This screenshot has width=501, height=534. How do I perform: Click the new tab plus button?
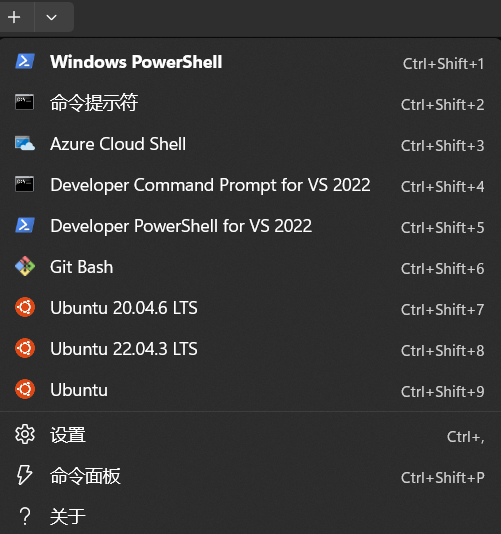(14, 17)
